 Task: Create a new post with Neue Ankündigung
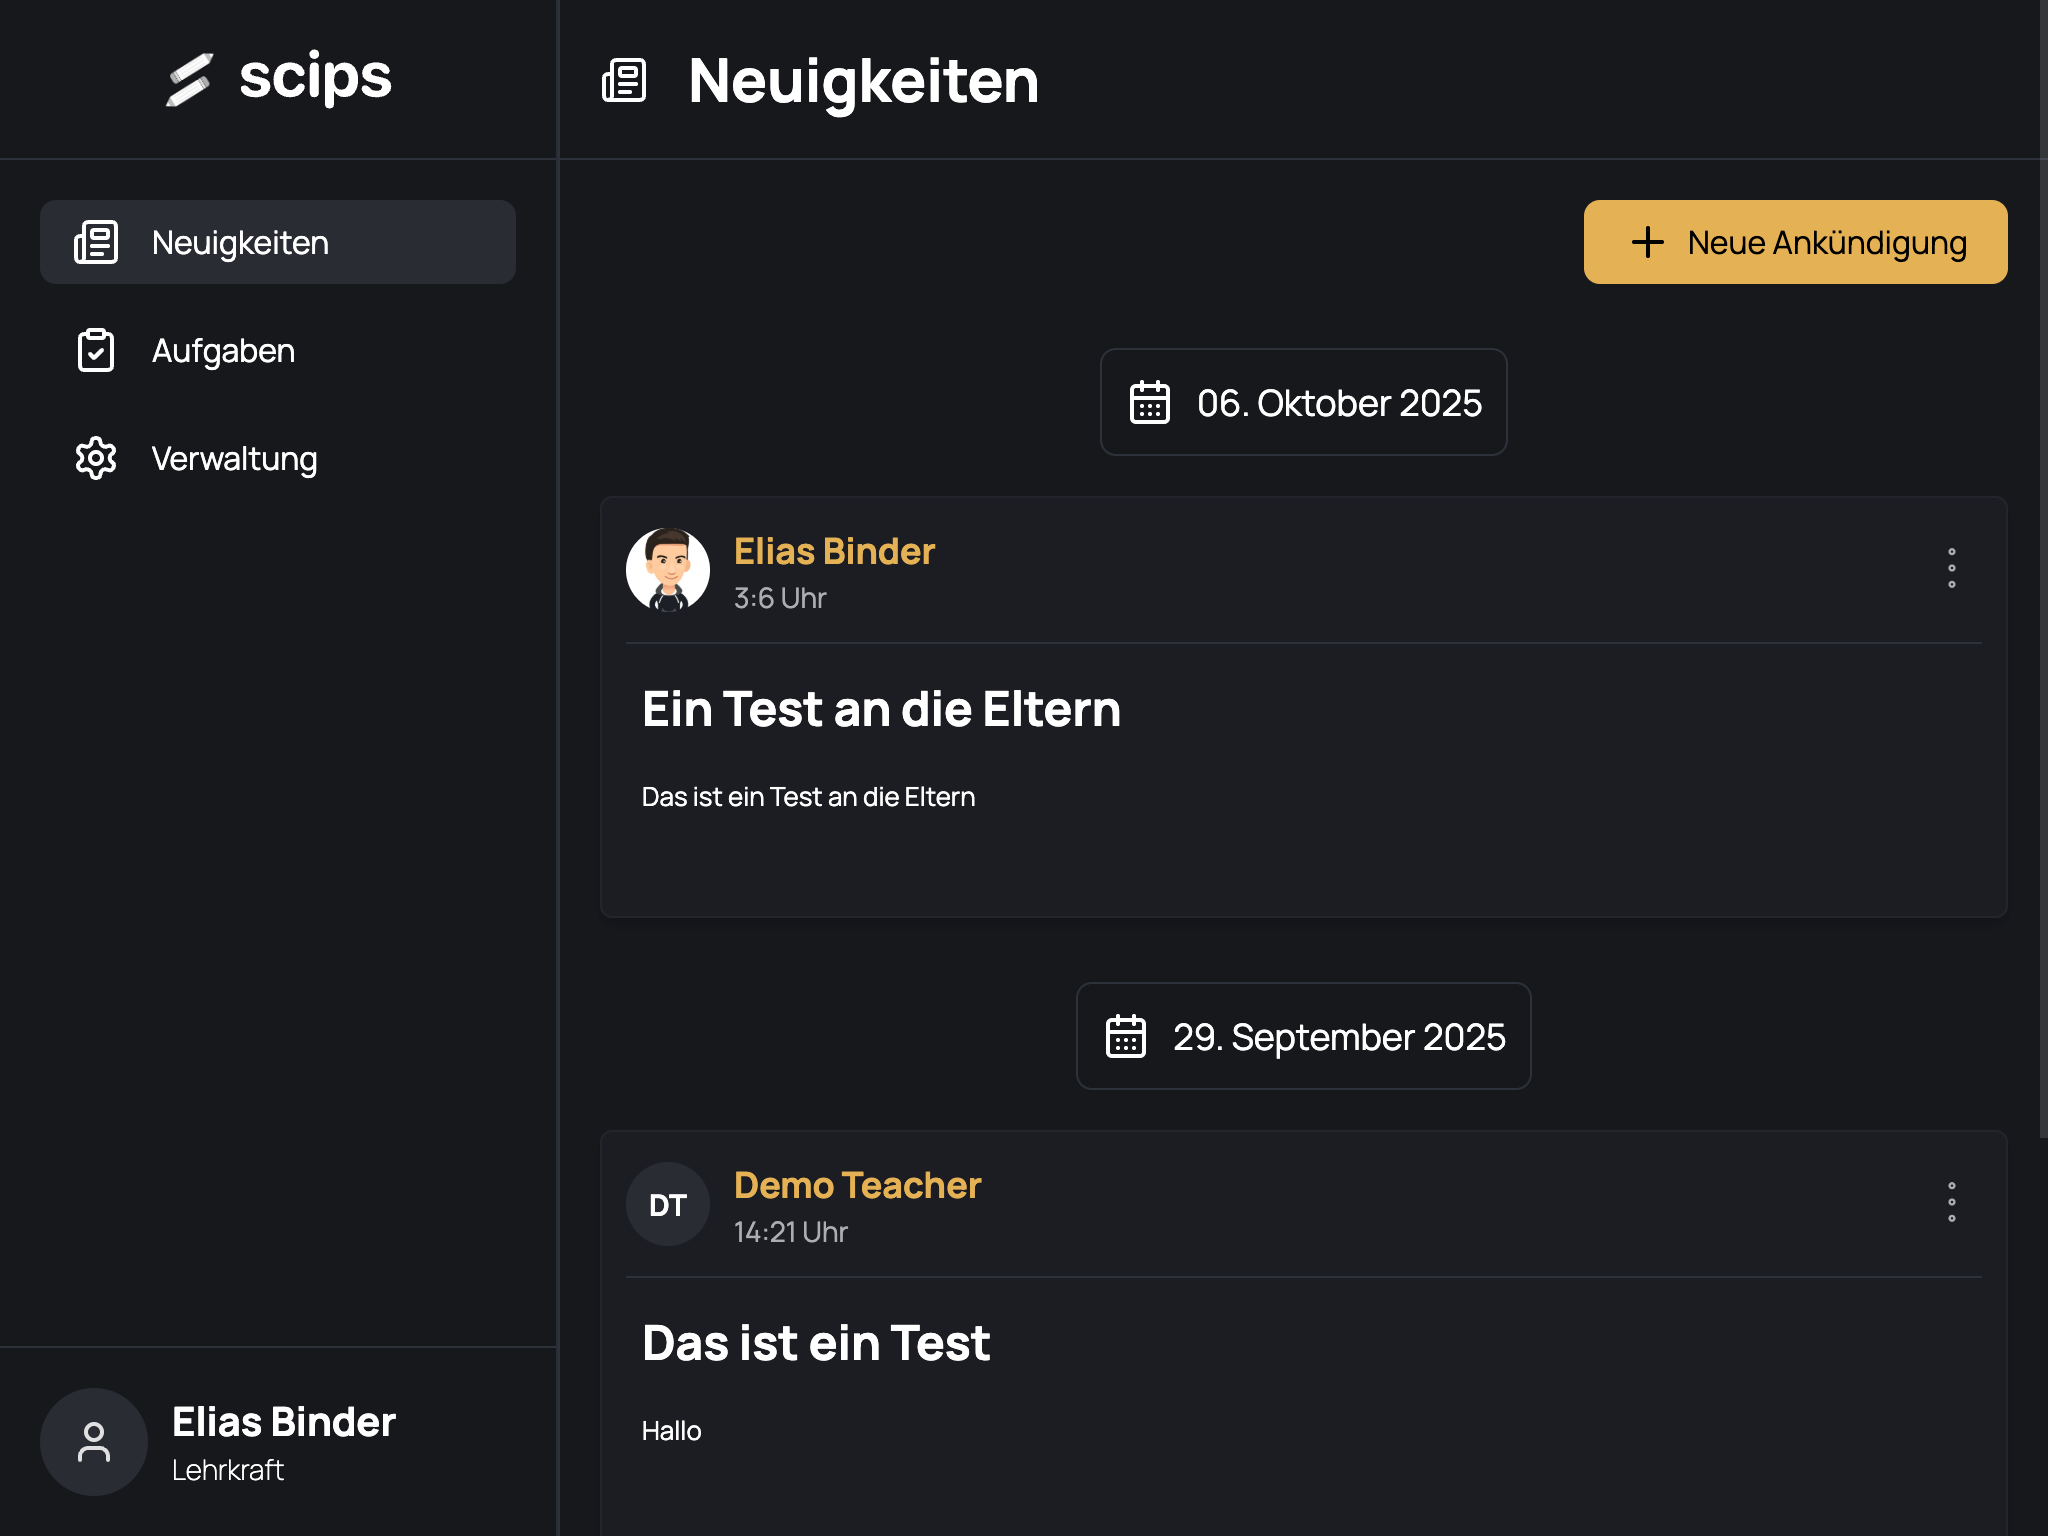point(1795,242)
